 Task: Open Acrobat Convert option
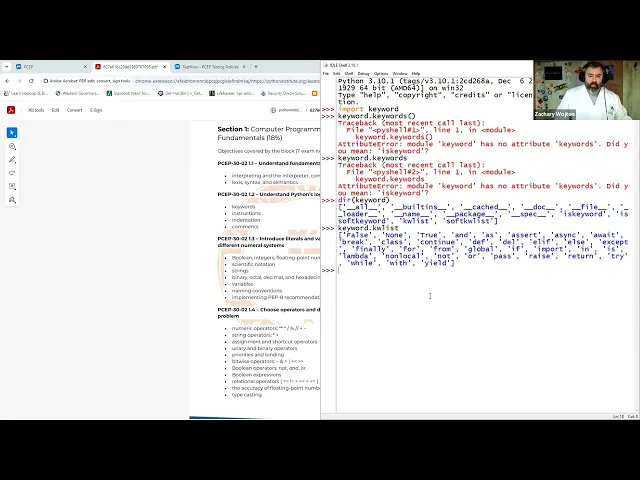pyautogui.click(x=74, y=110)
